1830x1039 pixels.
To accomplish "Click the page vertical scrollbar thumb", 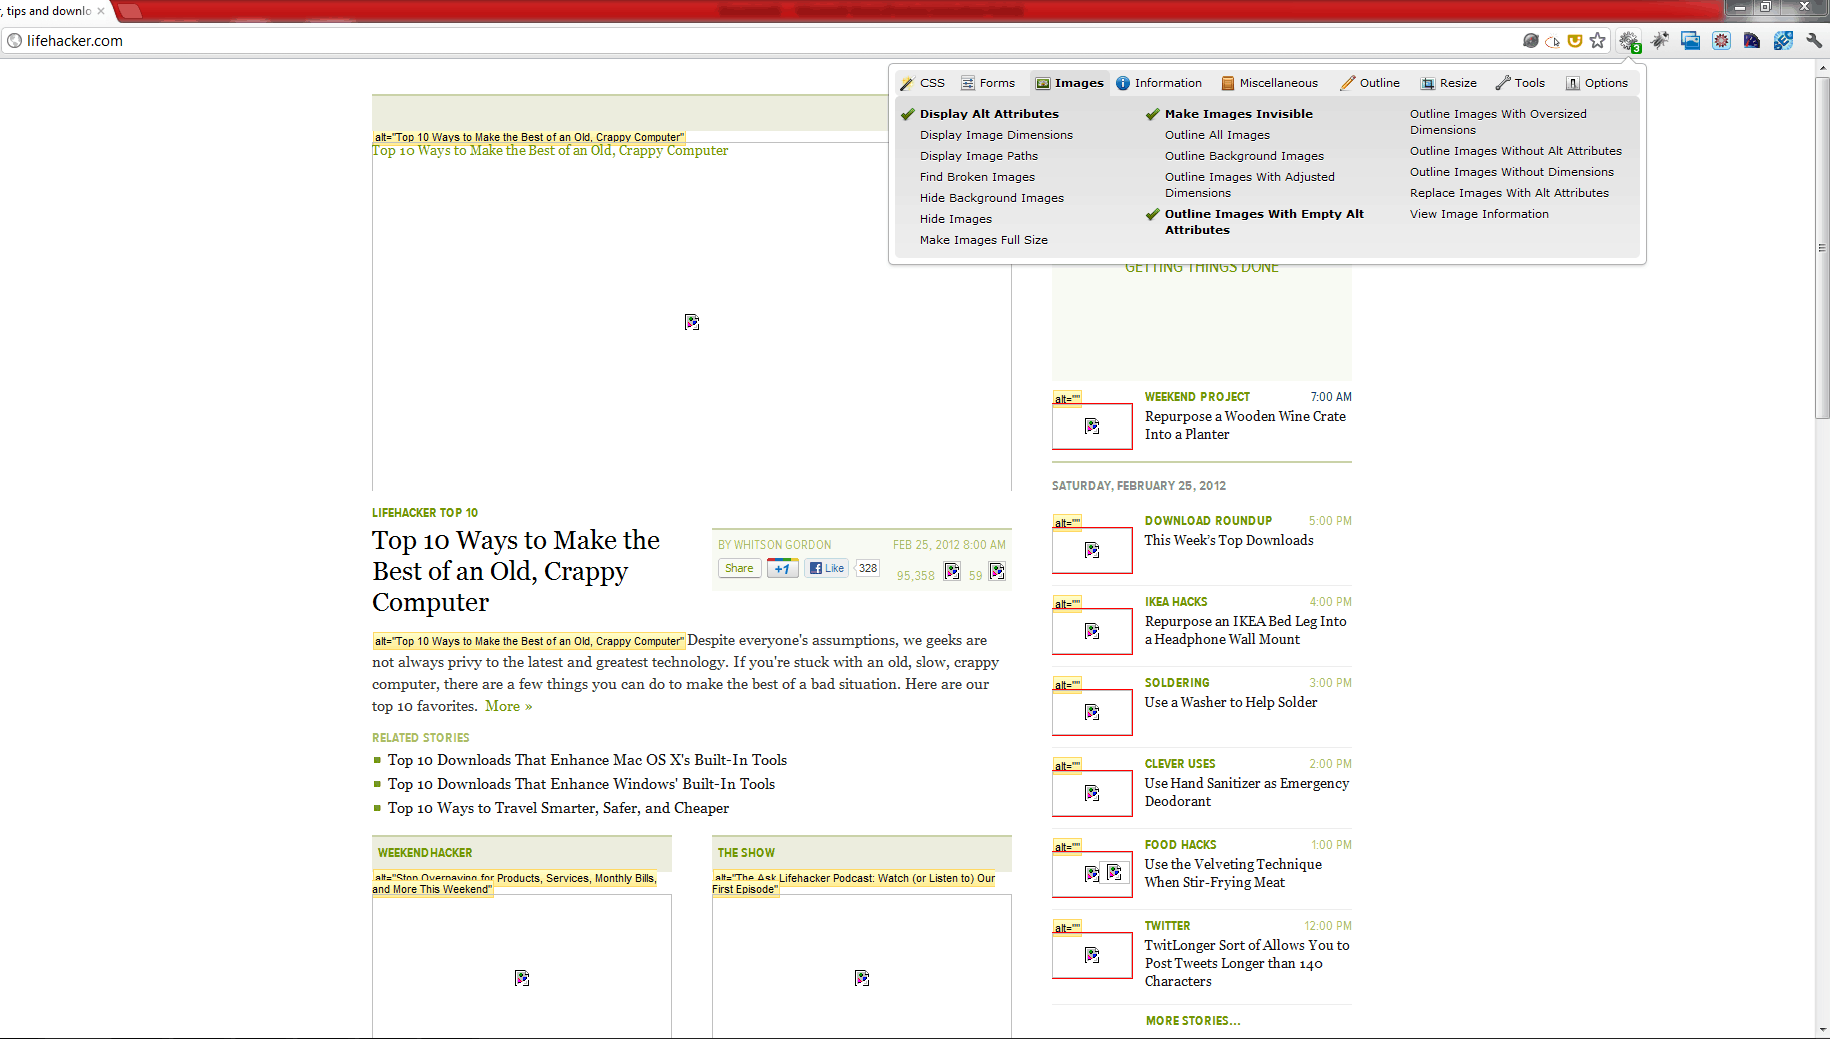I will [x=1822, y=247].
